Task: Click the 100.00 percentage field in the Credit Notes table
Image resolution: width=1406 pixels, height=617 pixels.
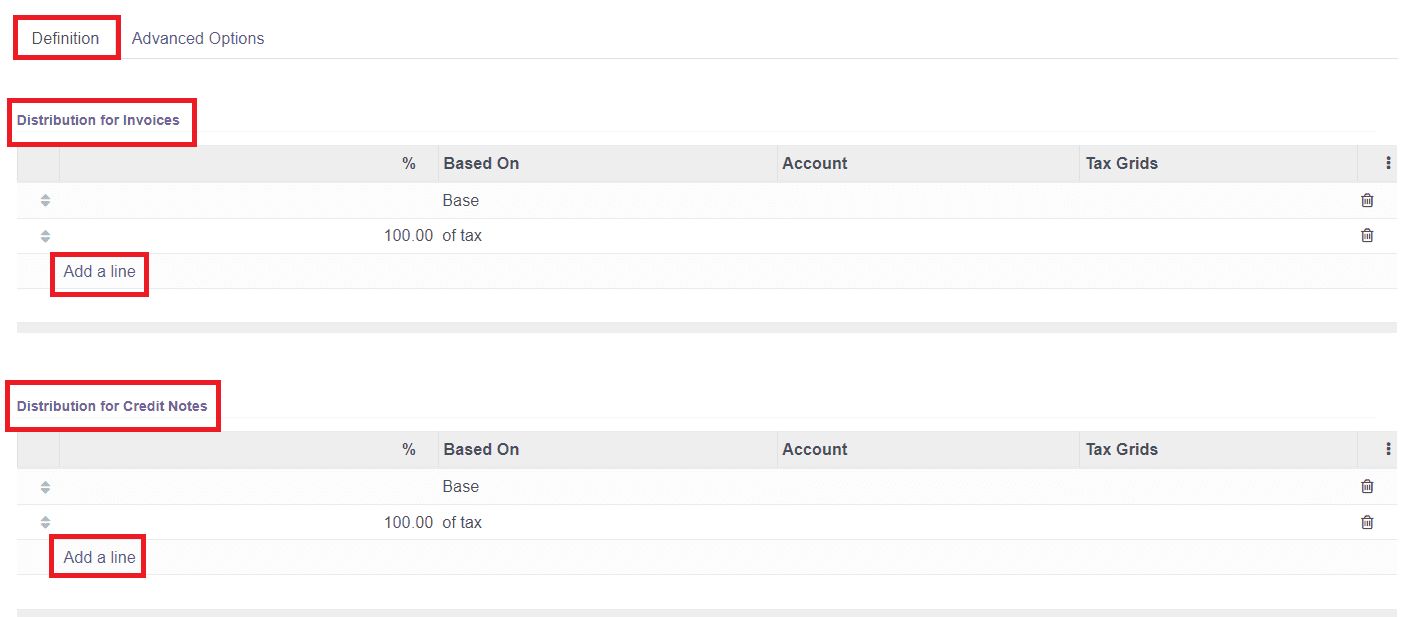Action: coord(407,521)
